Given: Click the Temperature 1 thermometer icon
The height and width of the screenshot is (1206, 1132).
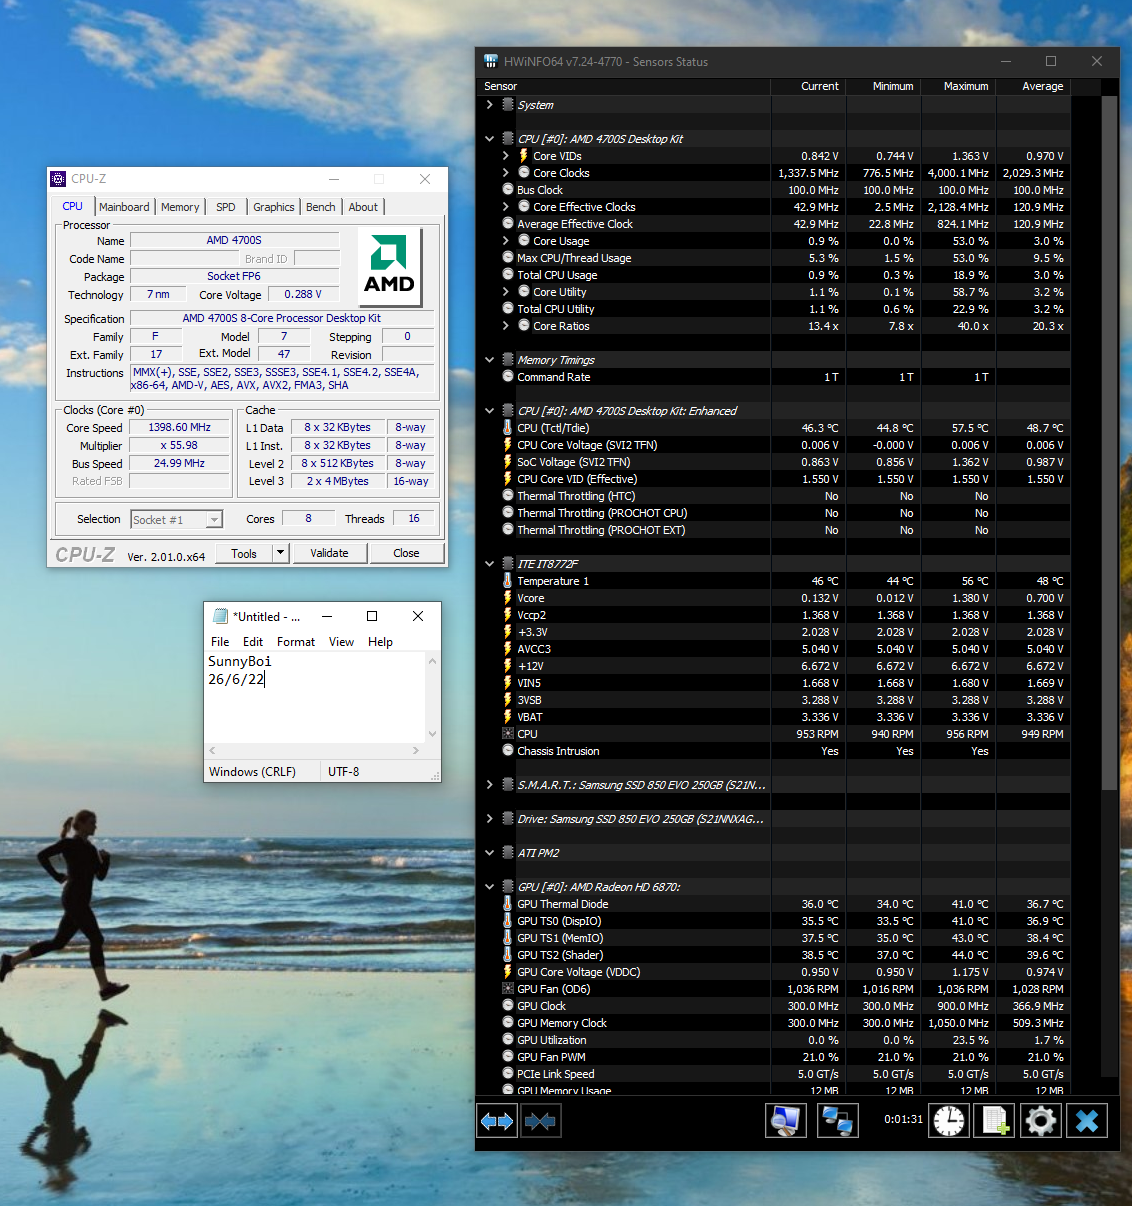Looking at the screenshot, I should click(x=508, y=581).
